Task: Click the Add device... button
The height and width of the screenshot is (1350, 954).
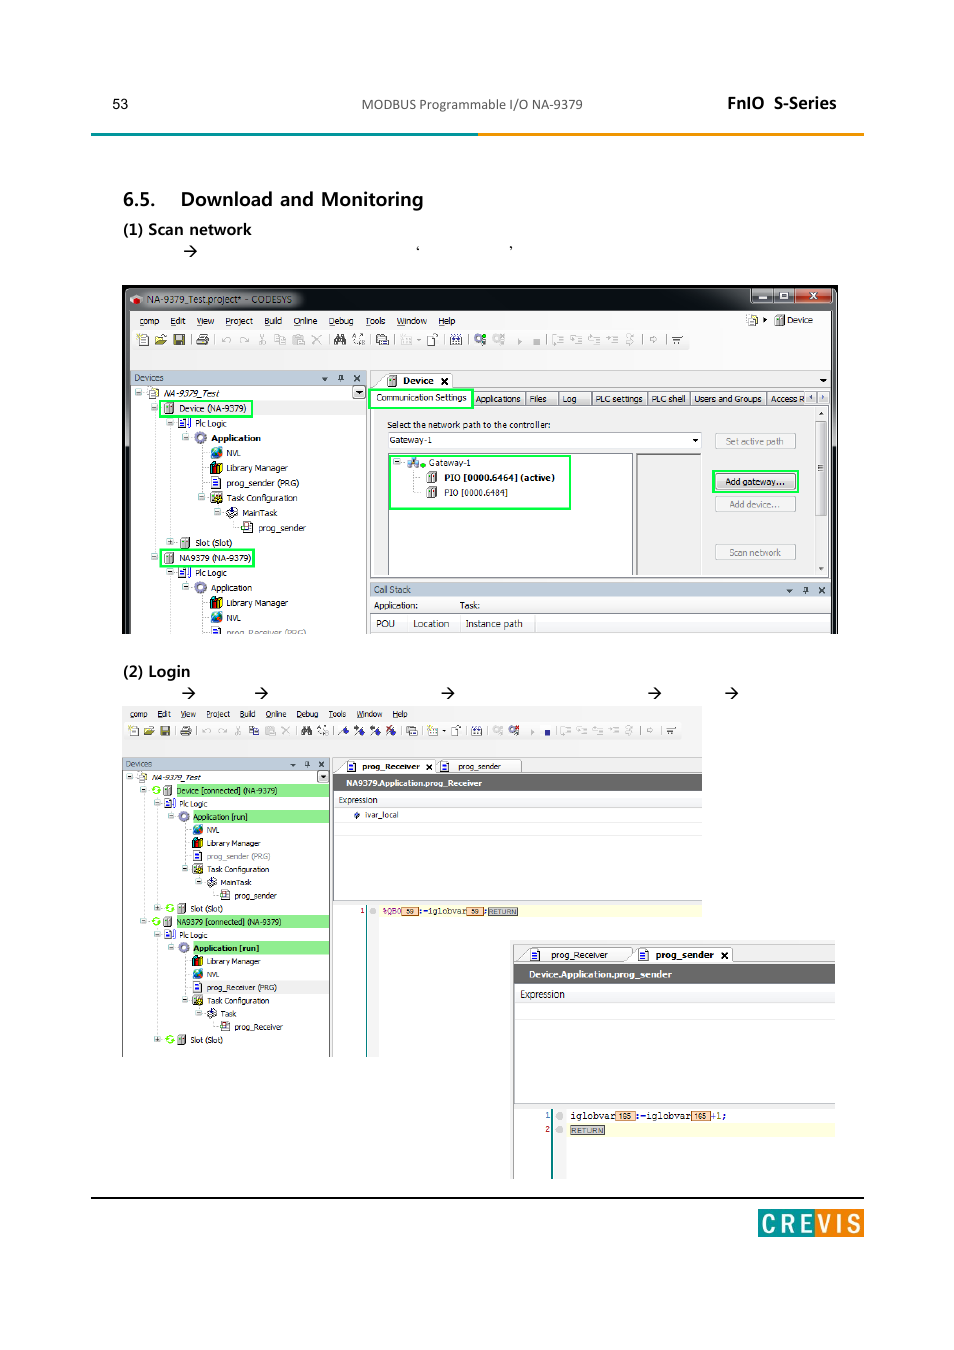Action: click(755, 505)
